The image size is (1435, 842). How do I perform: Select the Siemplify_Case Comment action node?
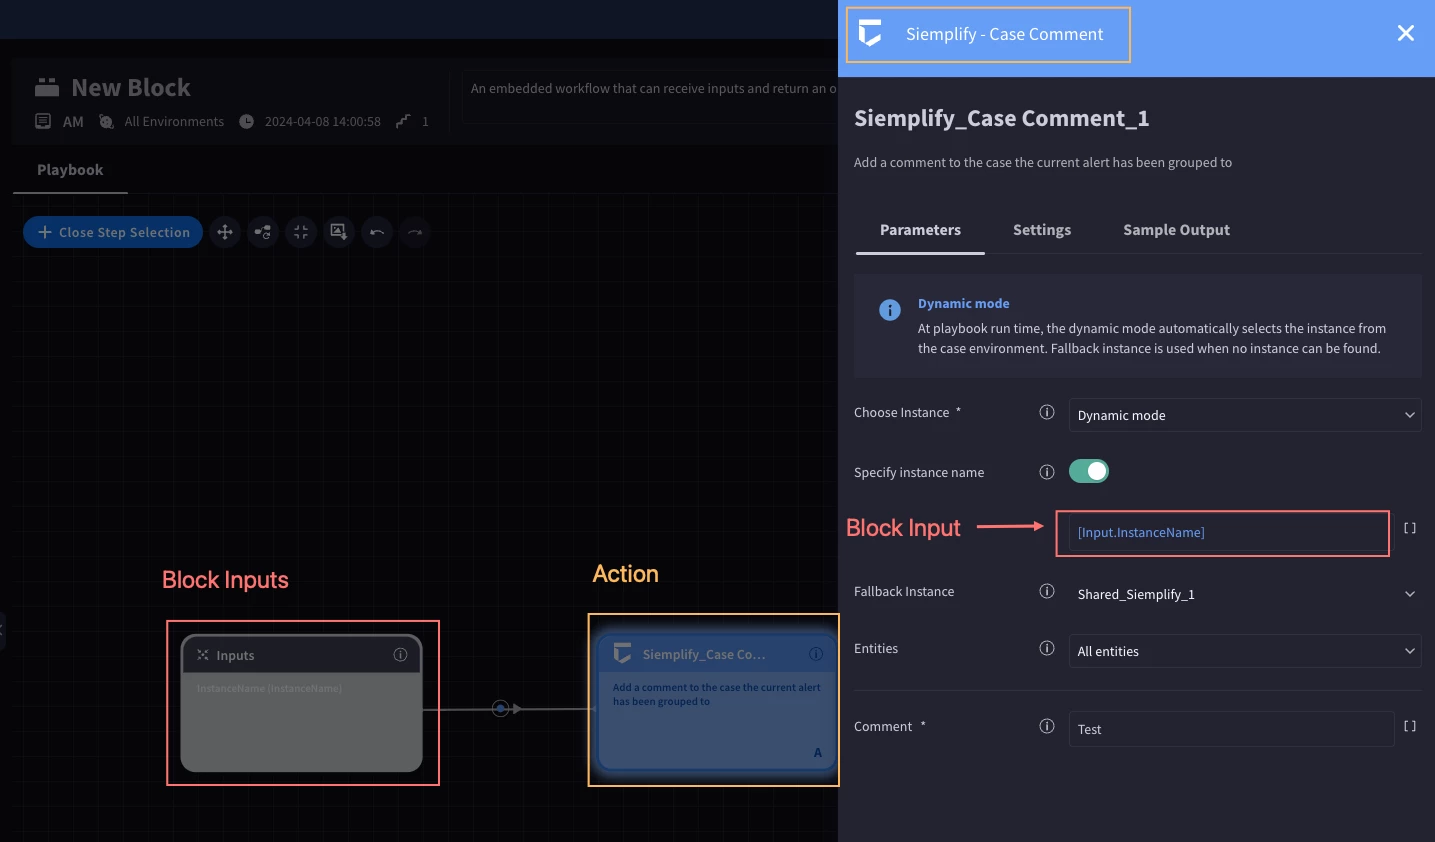(x=716, y=701)
